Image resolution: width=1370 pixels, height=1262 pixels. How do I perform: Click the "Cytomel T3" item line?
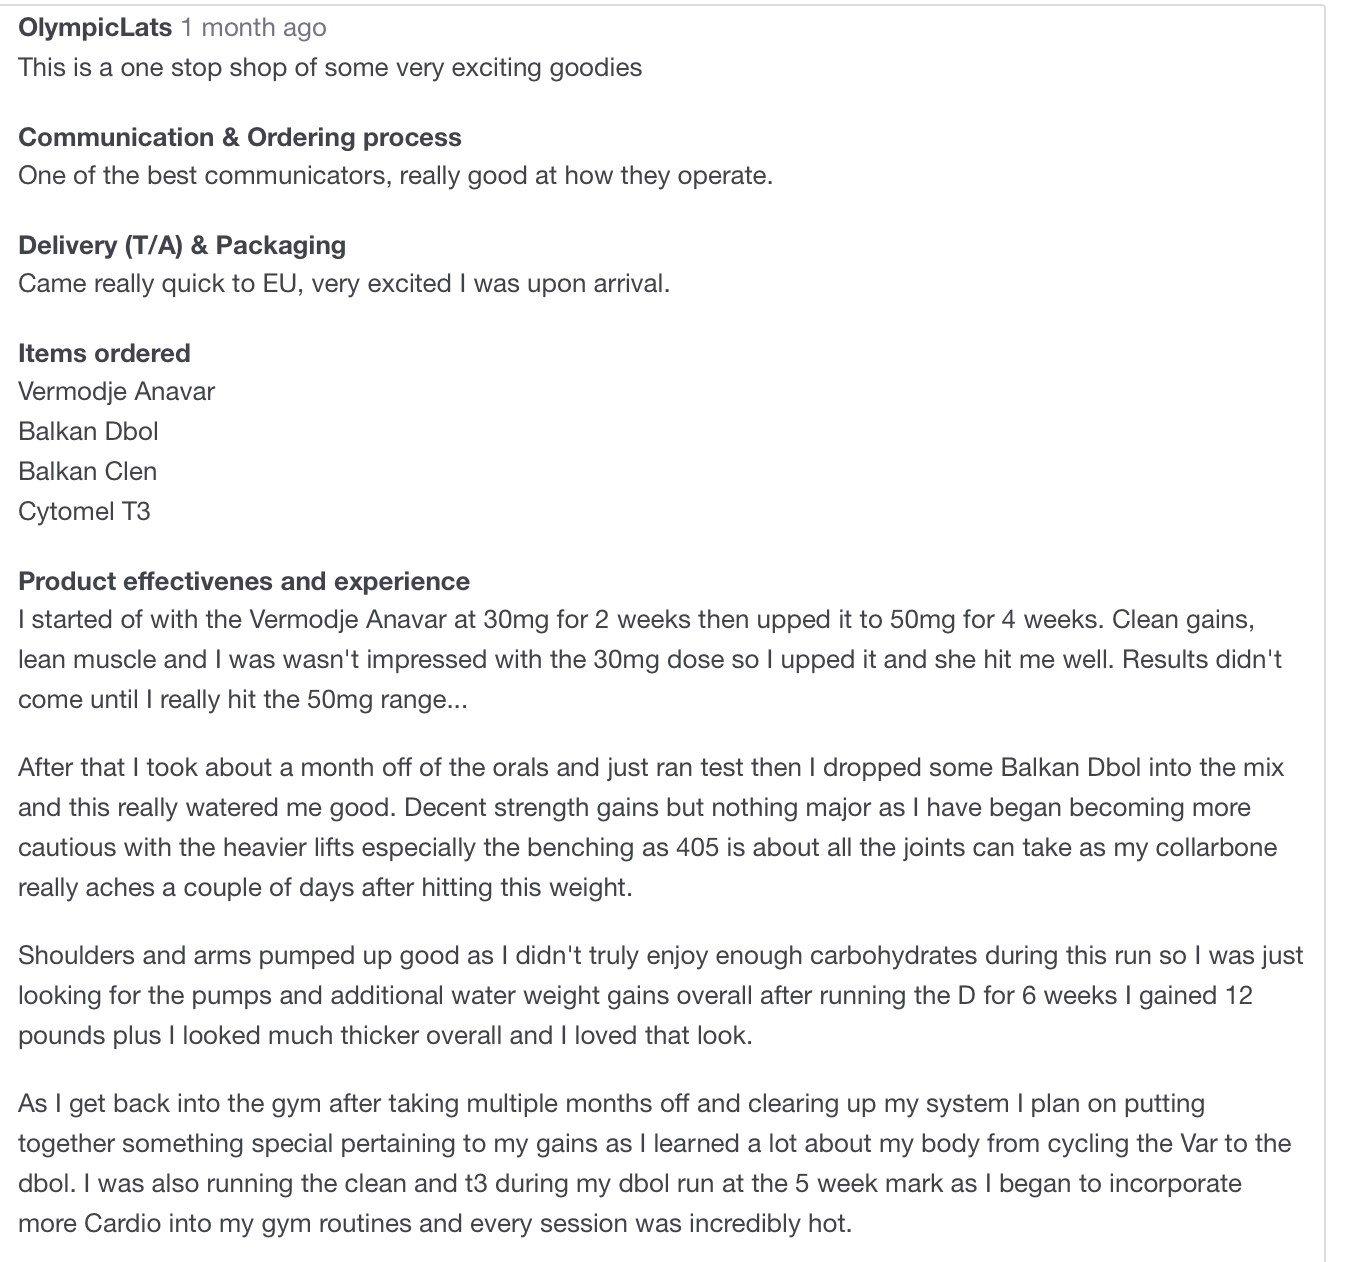(x=84, y=512)
